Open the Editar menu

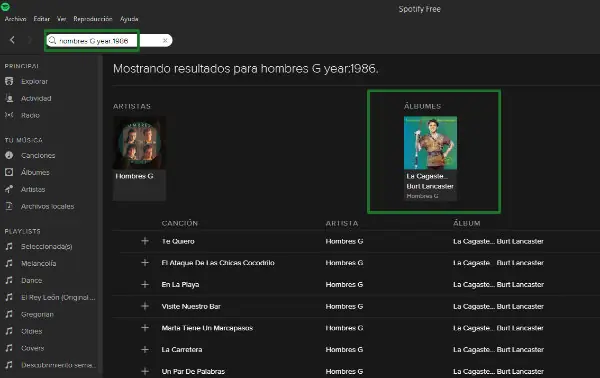coord(41,19)
